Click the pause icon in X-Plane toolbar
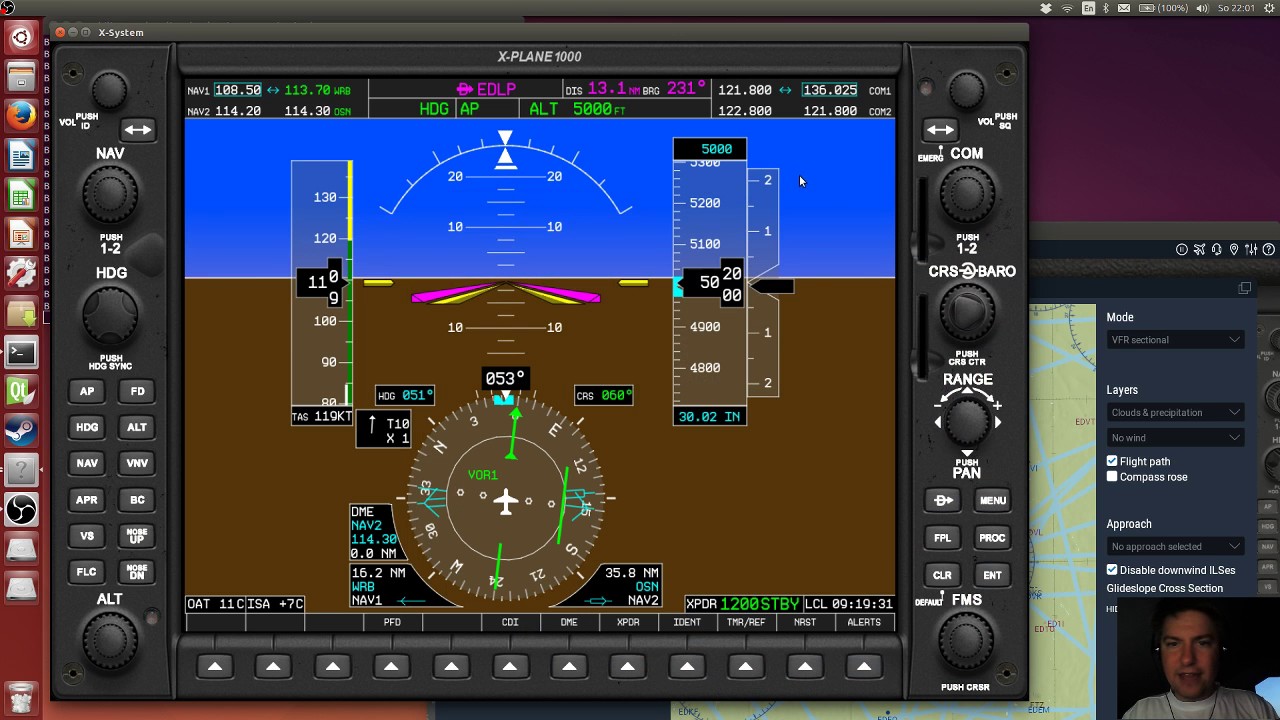 click(1182, 249)
